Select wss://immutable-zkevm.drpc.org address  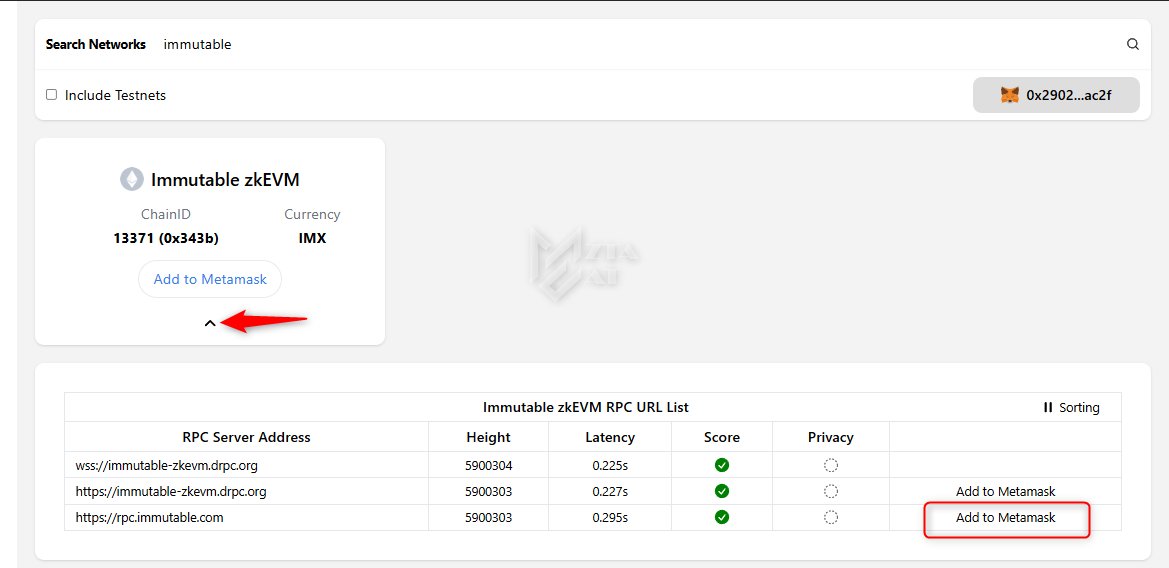[167, 466]
